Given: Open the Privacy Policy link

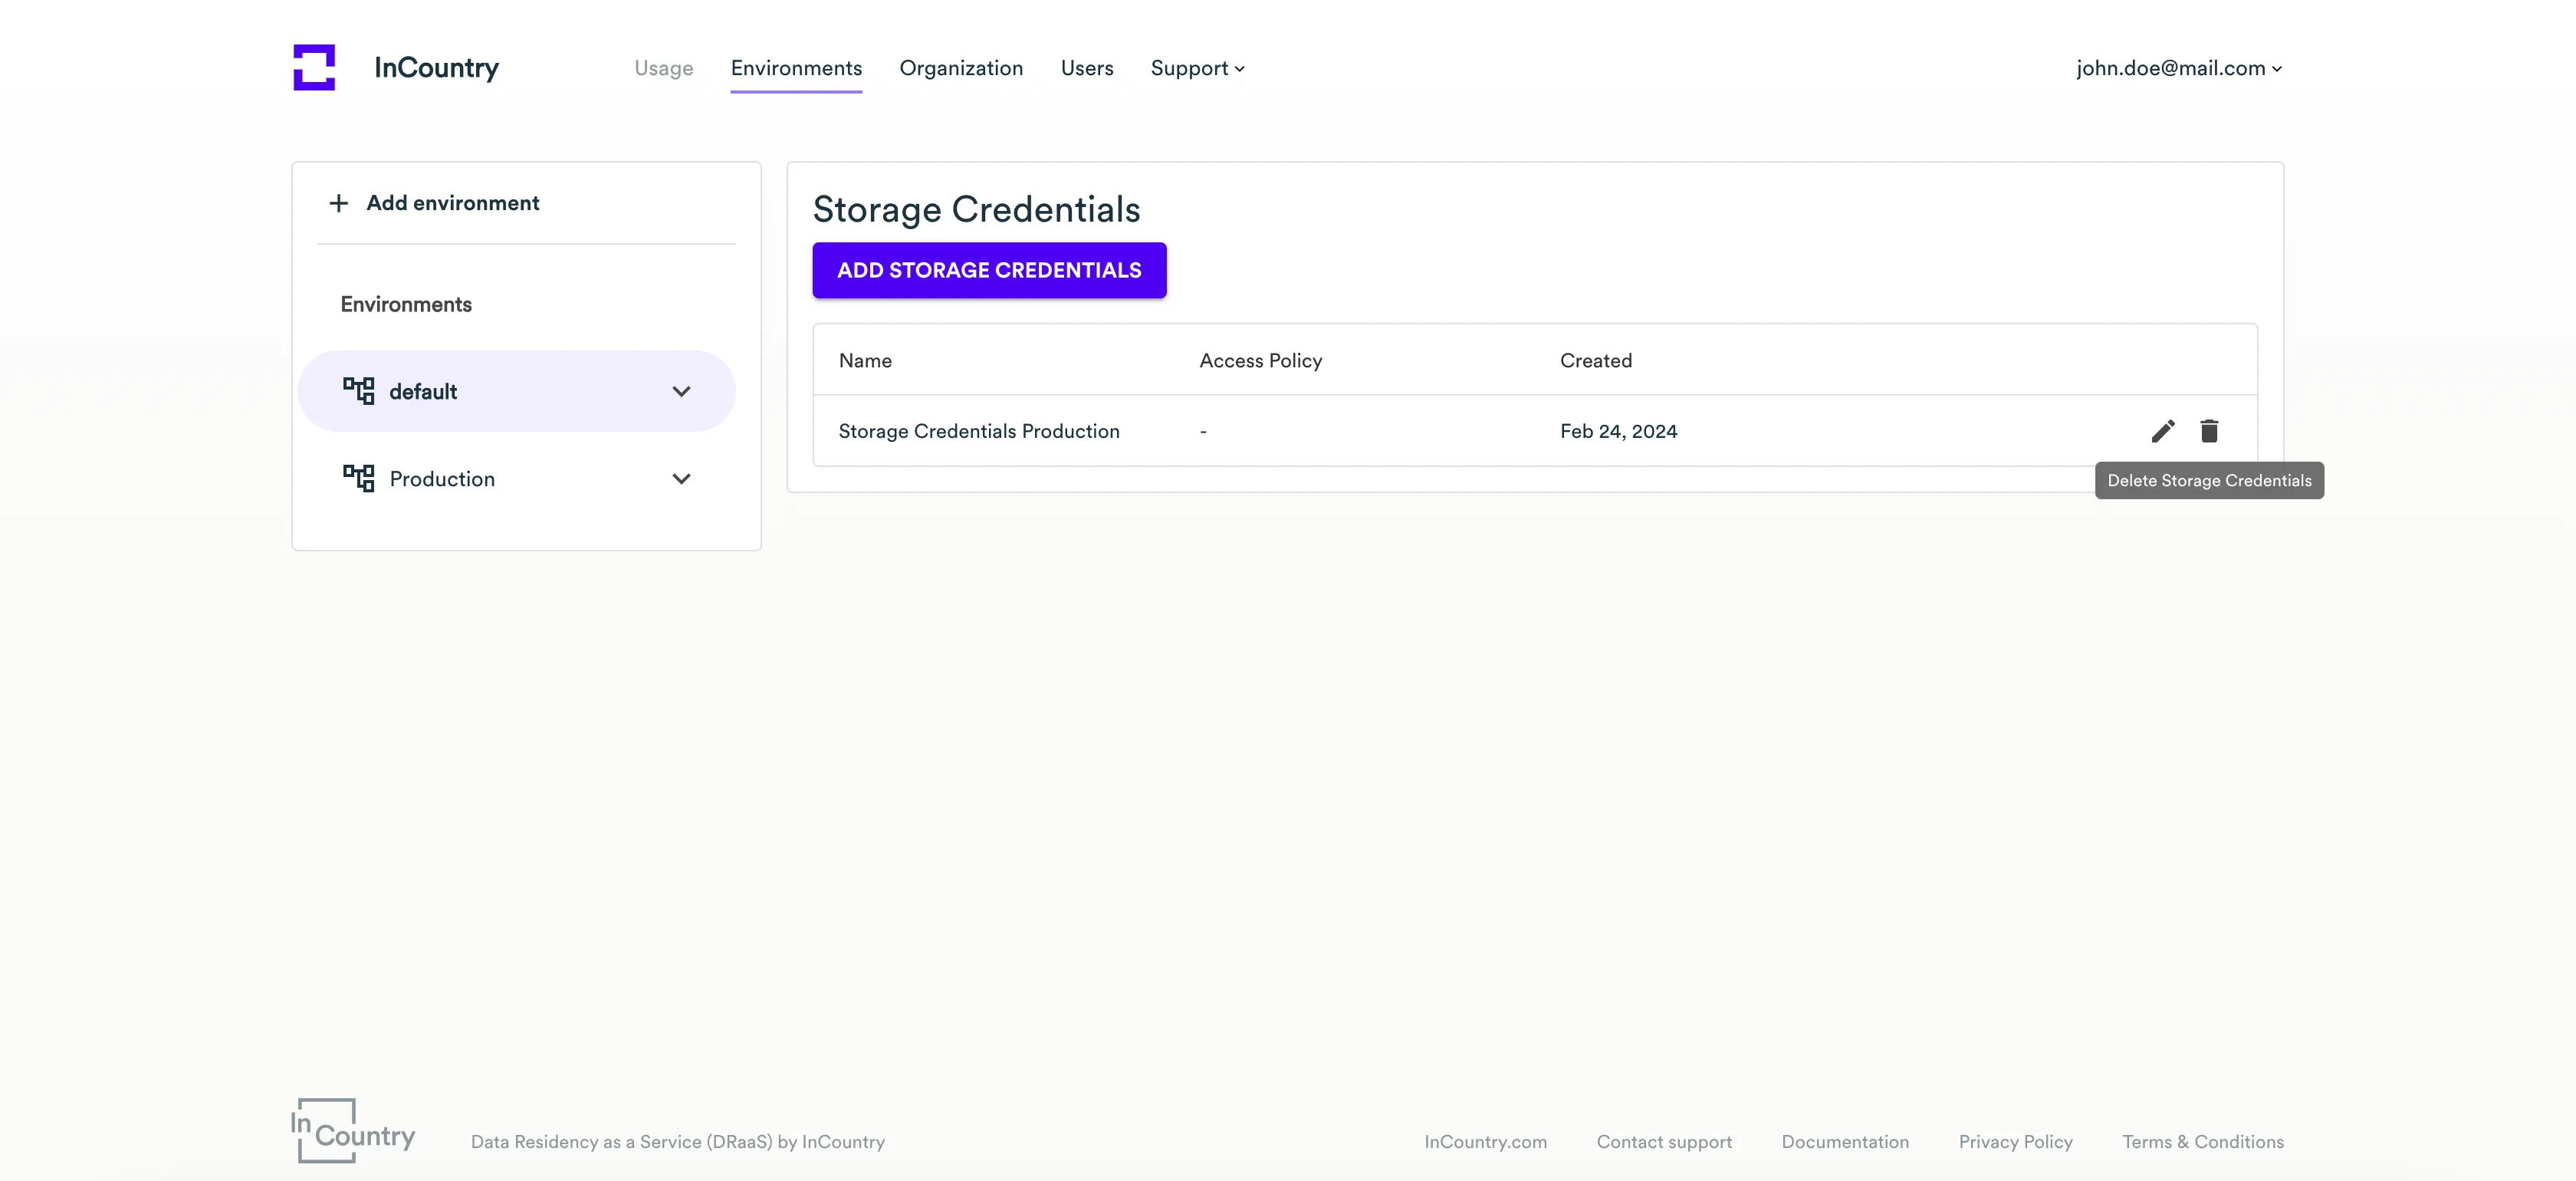Looking at the screenshot, I should coord(2015,1141).
